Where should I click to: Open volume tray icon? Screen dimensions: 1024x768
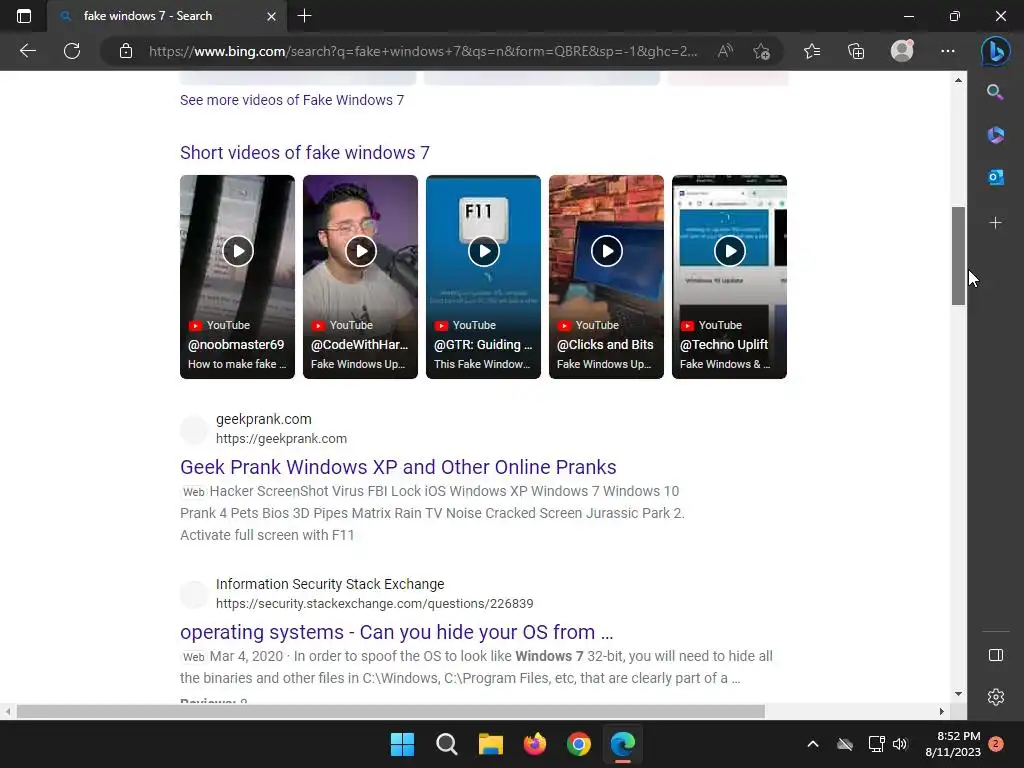900,744
